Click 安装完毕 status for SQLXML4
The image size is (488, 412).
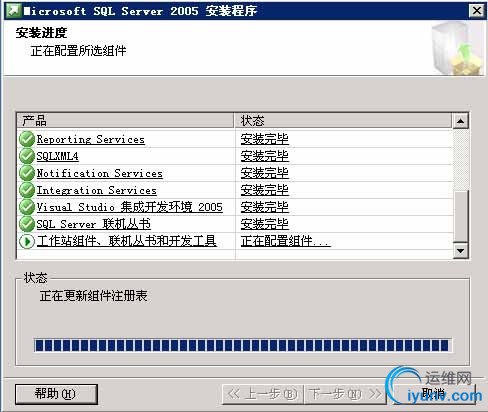[265, 156]
